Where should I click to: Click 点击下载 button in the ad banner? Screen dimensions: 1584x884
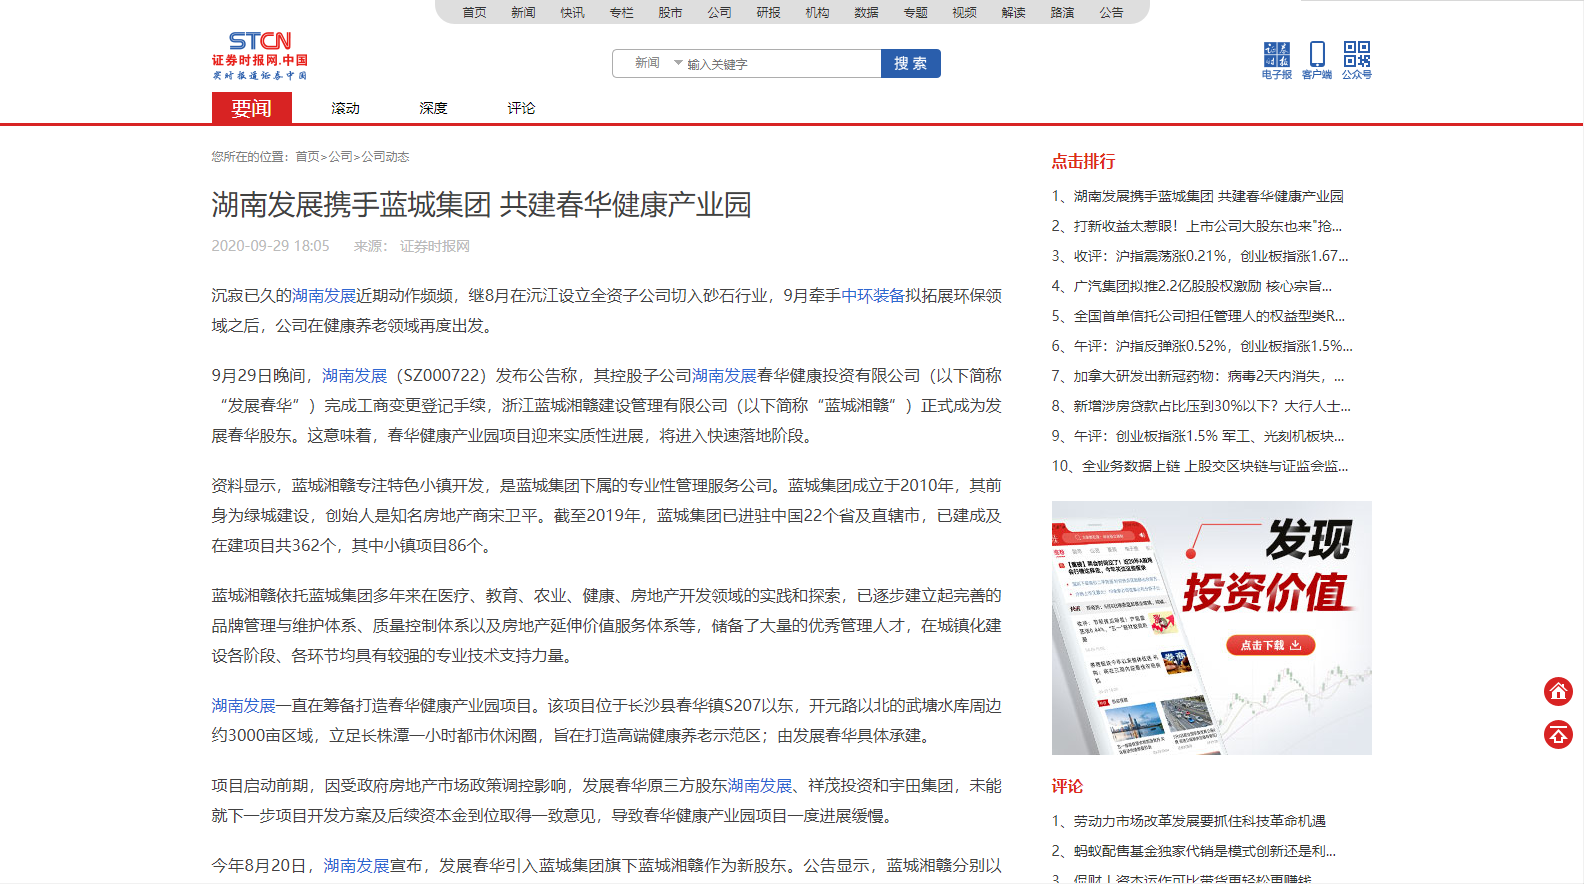click(x=1270, y=645)
